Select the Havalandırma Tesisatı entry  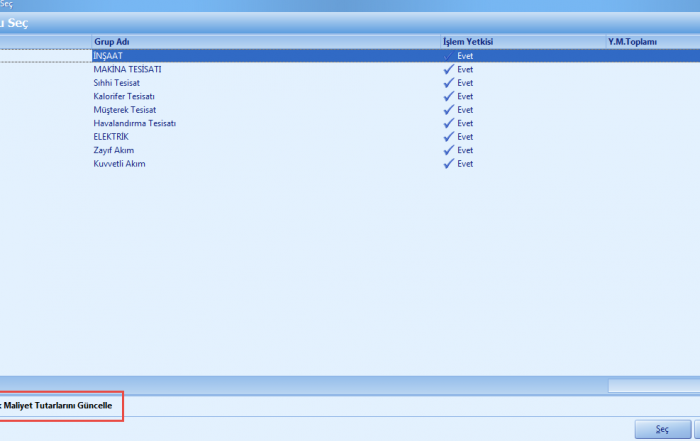(134, 123)
